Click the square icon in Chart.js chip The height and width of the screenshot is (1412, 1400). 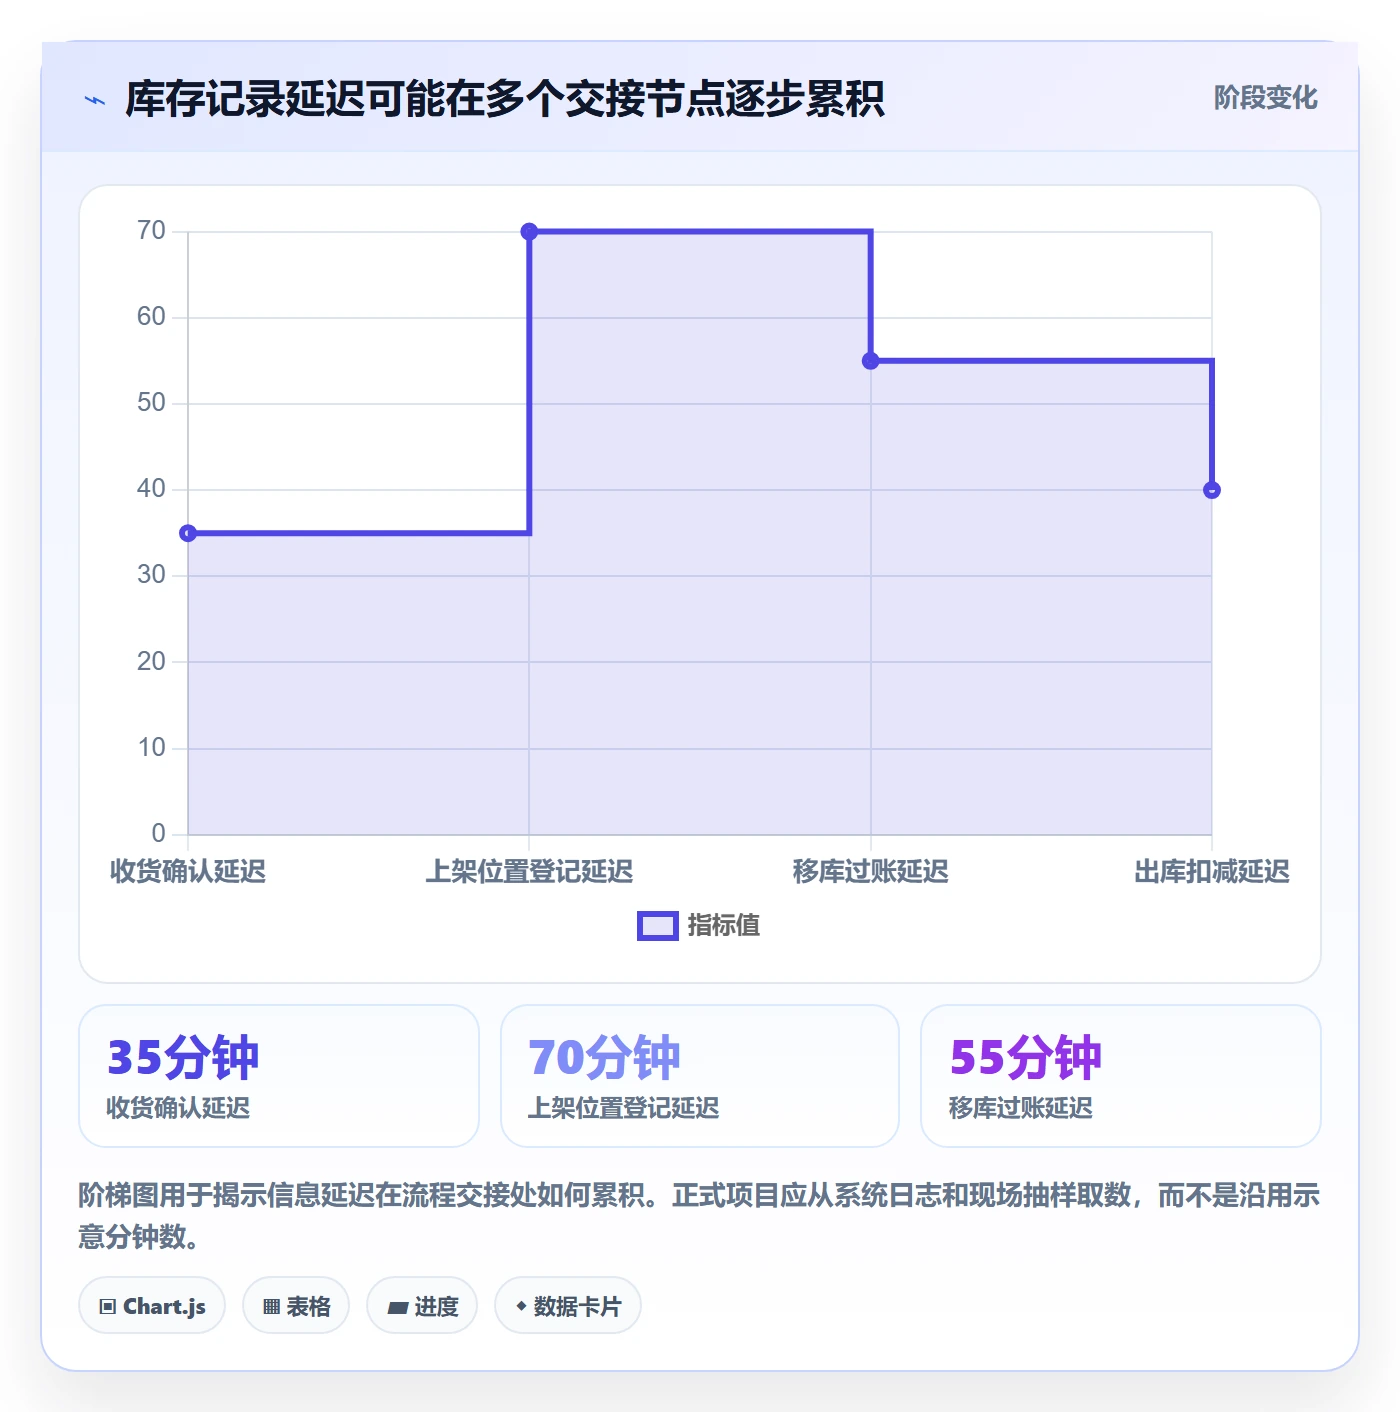pyautogui.click(x=108, y=1306)
